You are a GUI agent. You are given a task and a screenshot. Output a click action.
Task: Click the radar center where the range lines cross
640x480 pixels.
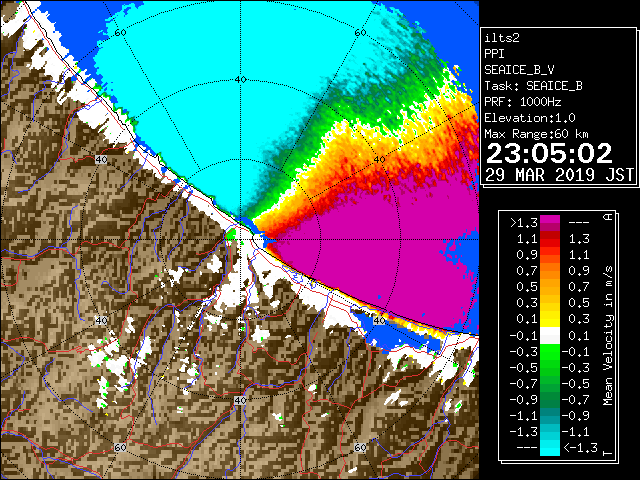tap(240, 240)
